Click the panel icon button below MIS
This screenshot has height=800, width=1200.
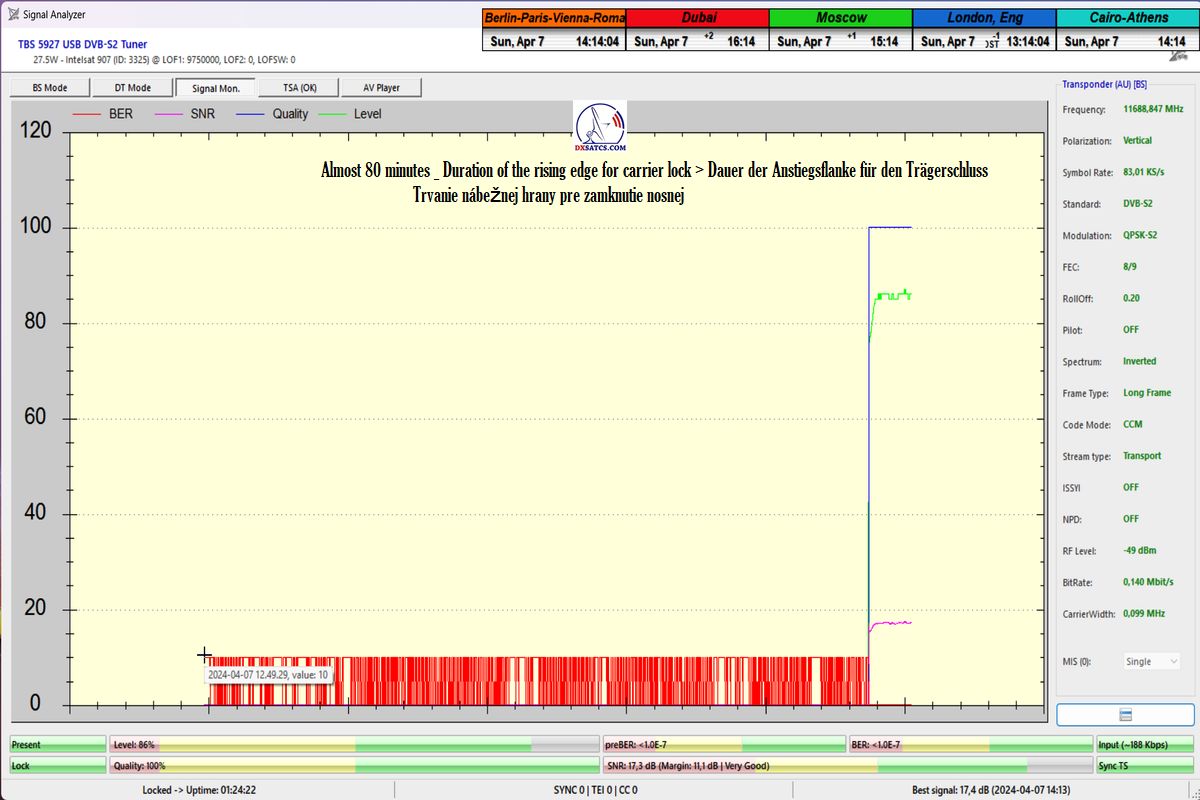point(1125,714)
